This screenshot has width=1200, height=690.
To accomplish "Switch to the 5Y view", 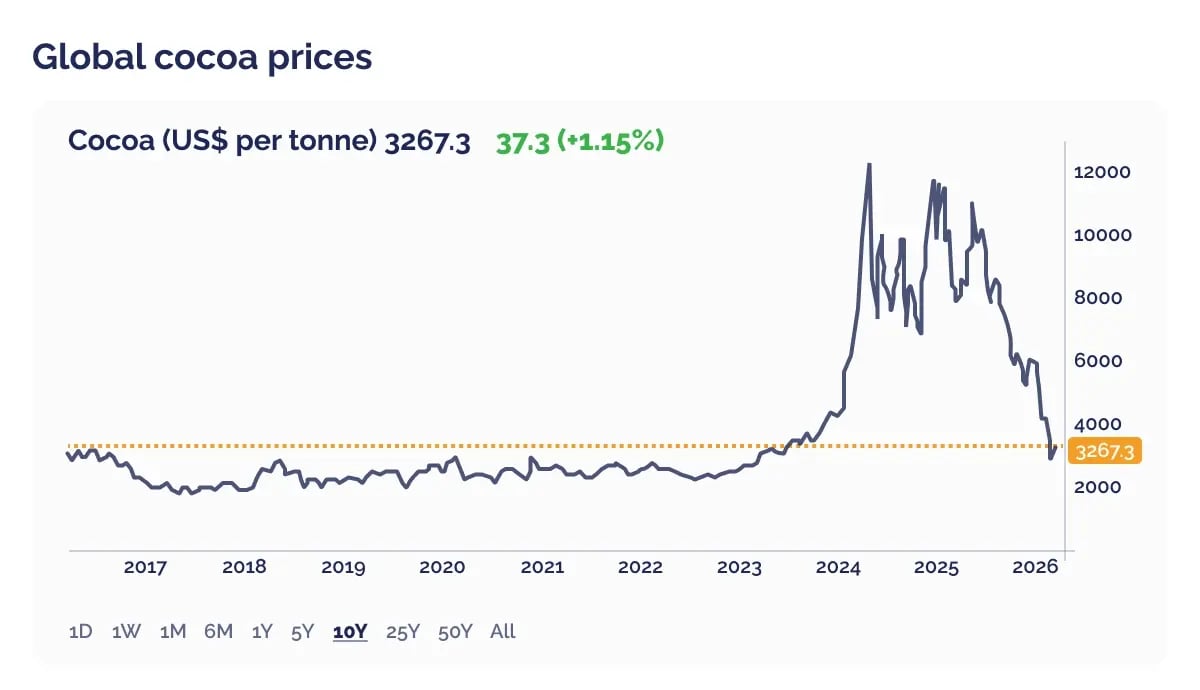I will pyautogui.click(x=302, y=631).
